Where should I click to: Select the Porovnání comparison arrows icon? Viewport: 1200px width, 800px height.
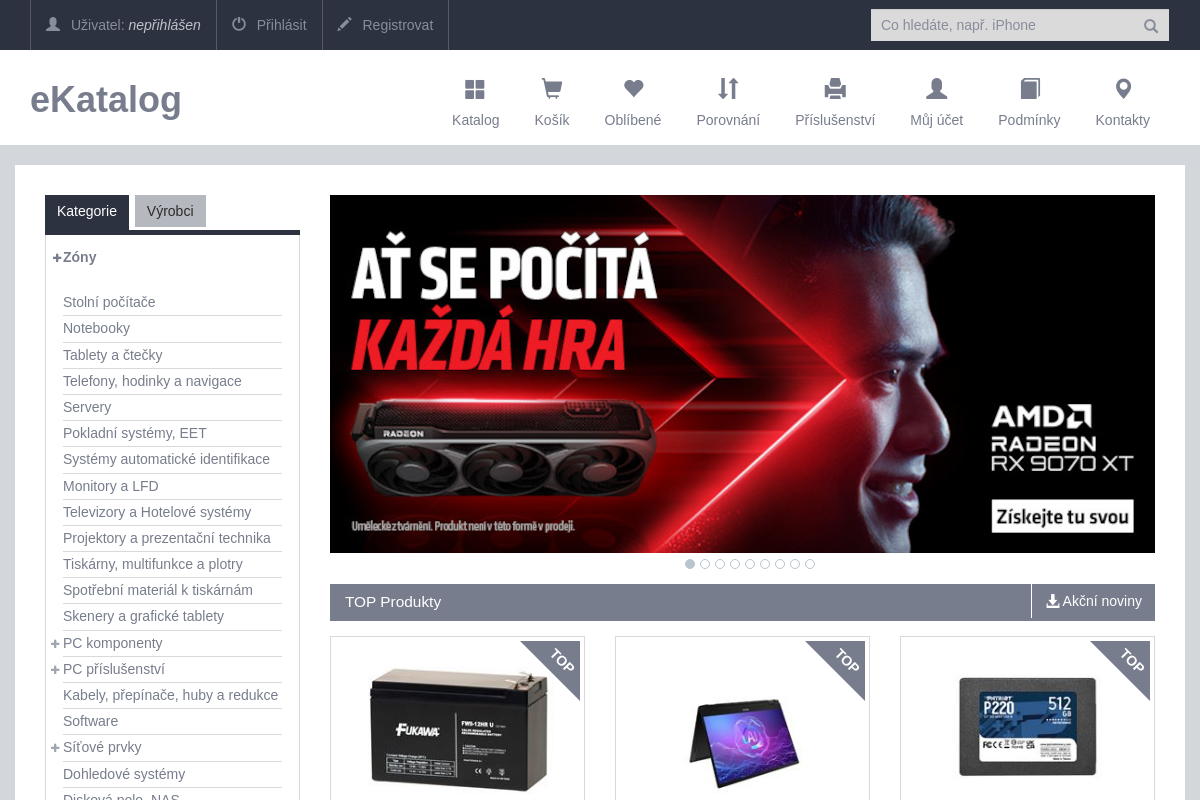728,89
